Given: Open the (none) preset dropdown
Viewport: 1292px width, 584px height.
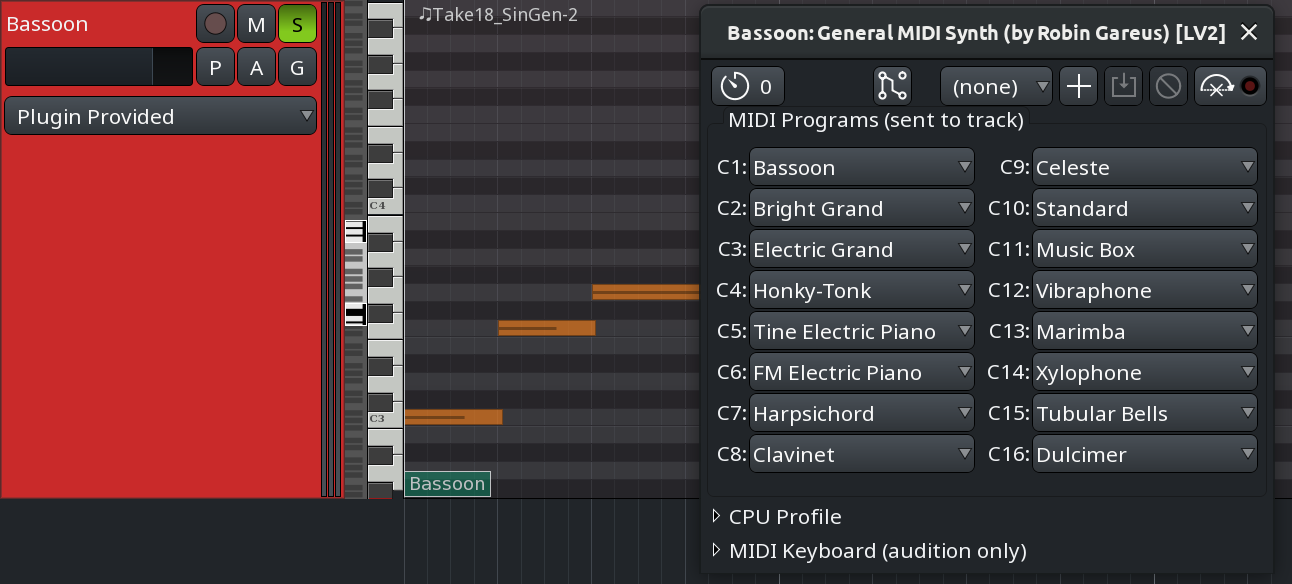Looking at the screenshot, I should (996, 87).
